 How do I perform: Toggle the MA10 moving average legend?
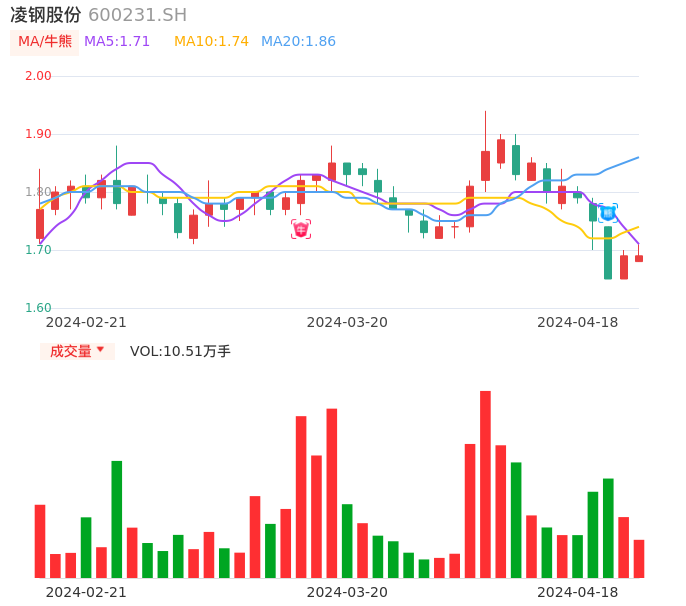211,42
